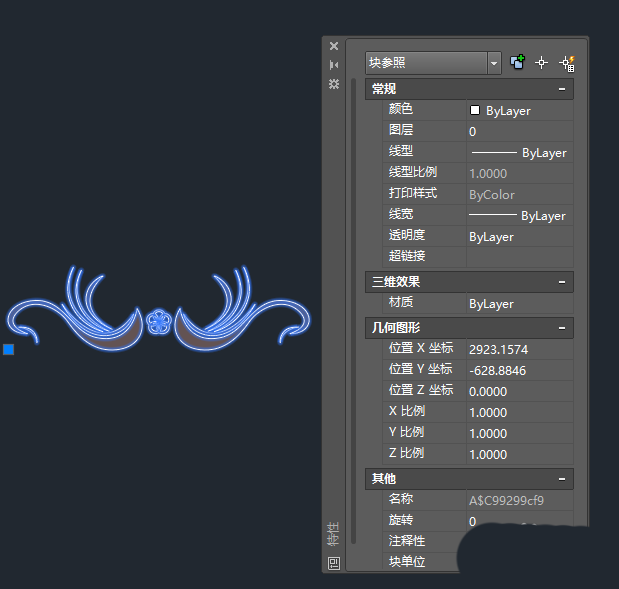The width and height of the screenshot is (619, 589).
Task: Select the 颜色 property label
Action: click(x=401, y=109)
